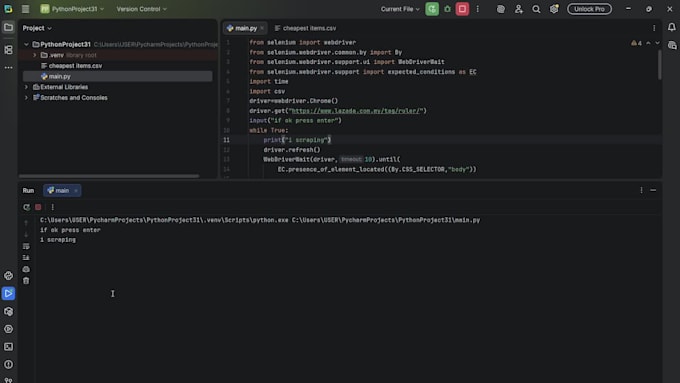Screen dimensions: 680x383
Task: Click the project panel horizontal scrollbar
Action: tap(109, 176)
